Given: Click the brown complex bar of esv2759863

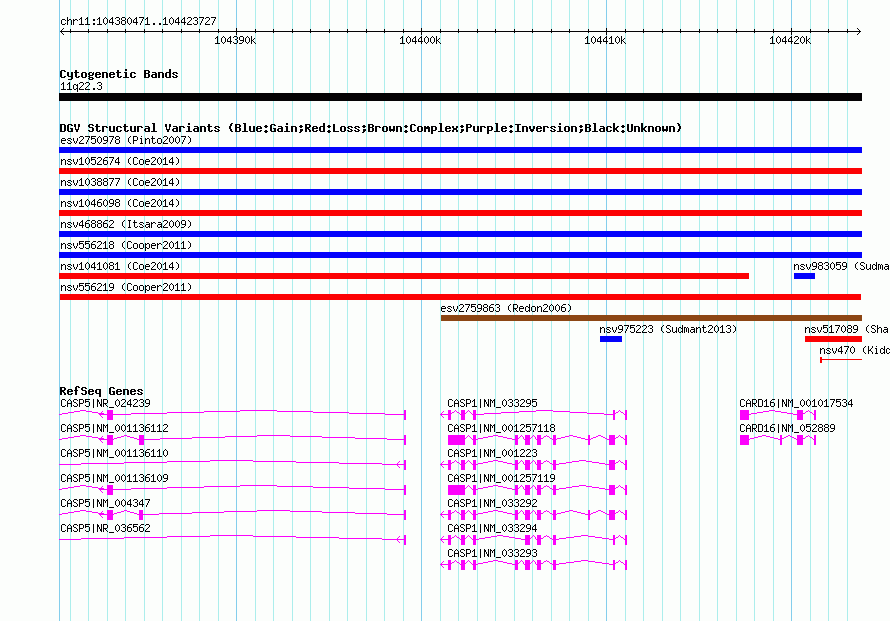Looking at the screenshot, I should [651, 318].
